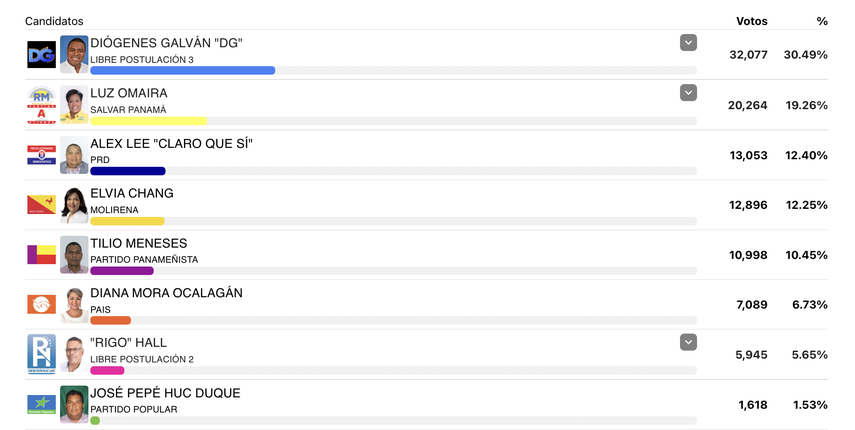The width and height of the screenshot is (855, 430).
Task: Click Diana Mora Ocalagán's photo thumbnail
Action: pos(74,304)
